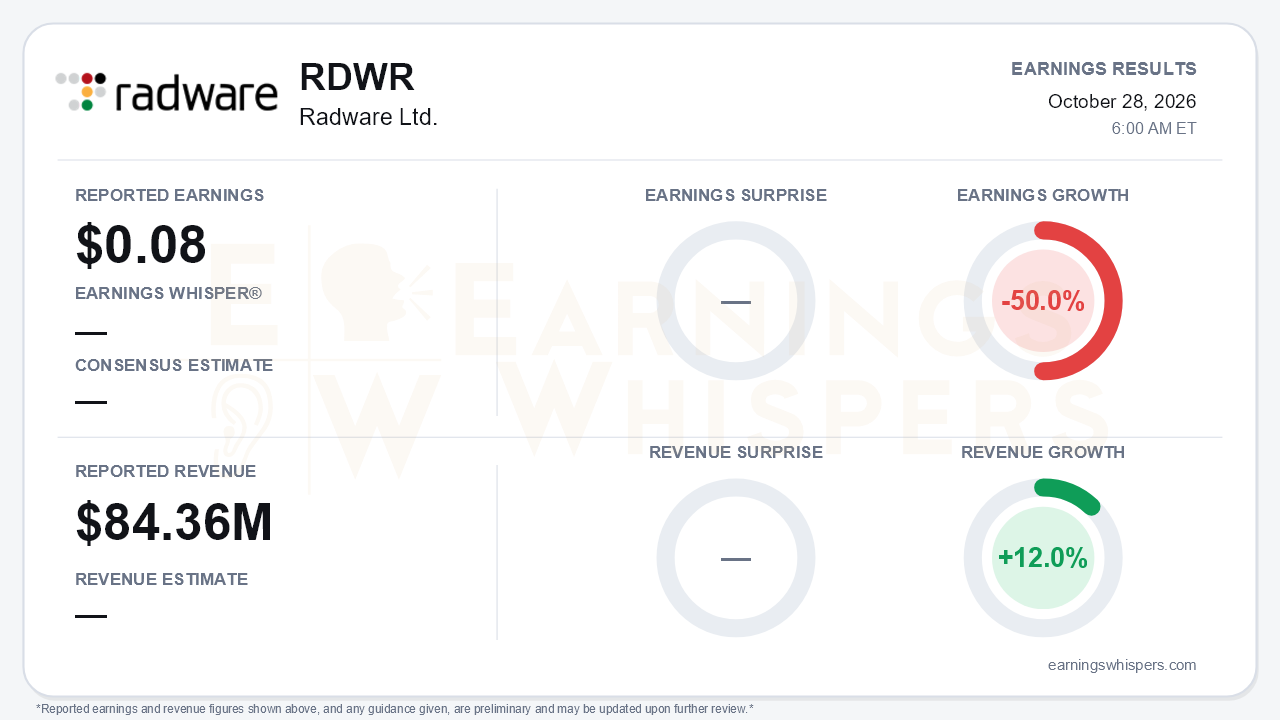This screenshot has height=720, width=1280.
Task: Click the Revenue Growth heading
Action: click(x=1043, y=453)
